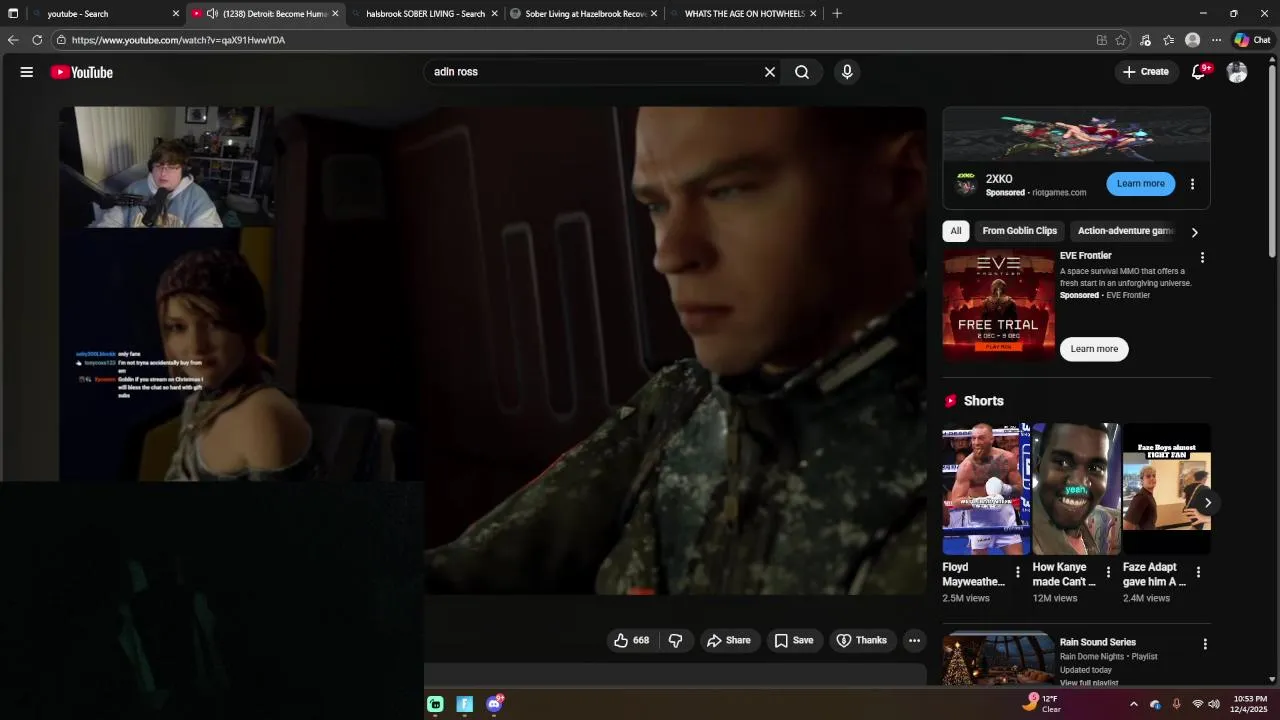Reload the current page
The height and width of the screenshot is (720, 1280).
pyautogui.click(x=37, y=40)
